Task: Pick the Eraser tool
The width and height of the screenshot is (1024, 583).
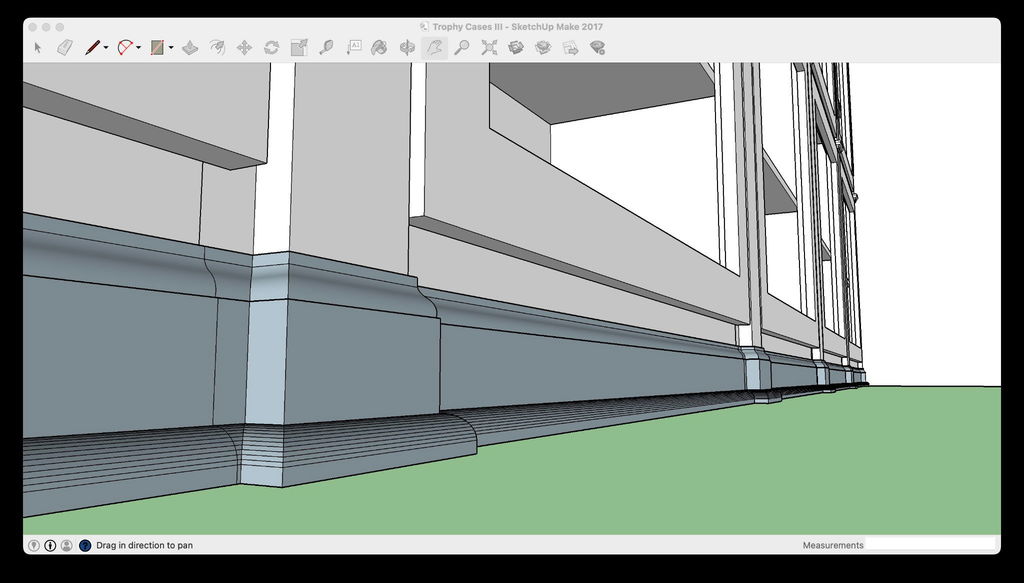Action: point(65,47)
